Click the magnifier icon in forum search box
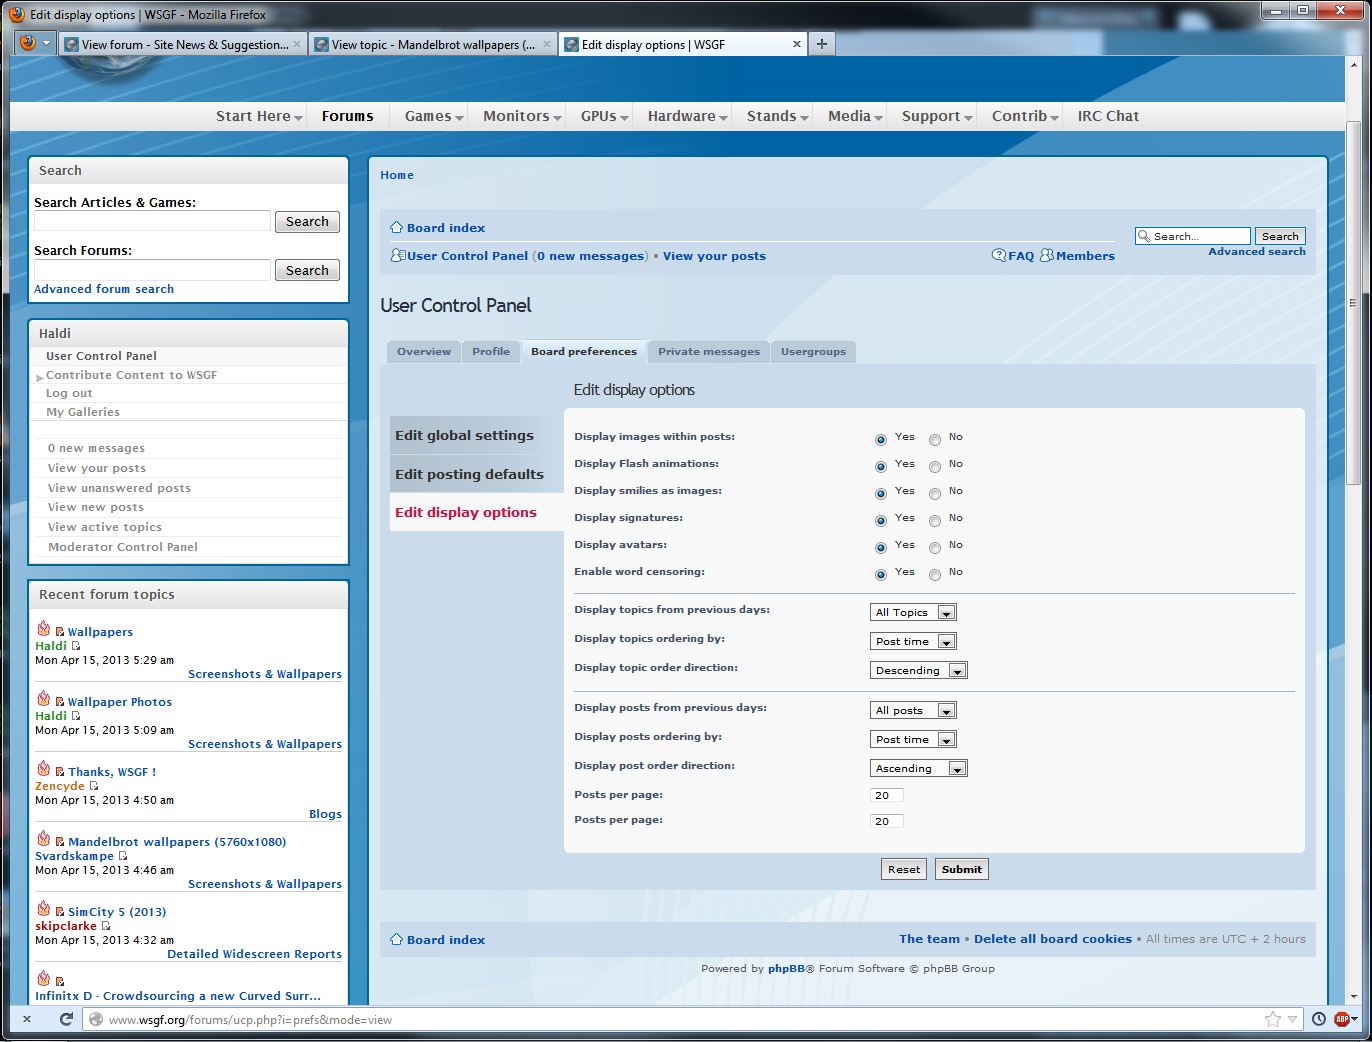 pyautogui.click(x=1144, y=236)
